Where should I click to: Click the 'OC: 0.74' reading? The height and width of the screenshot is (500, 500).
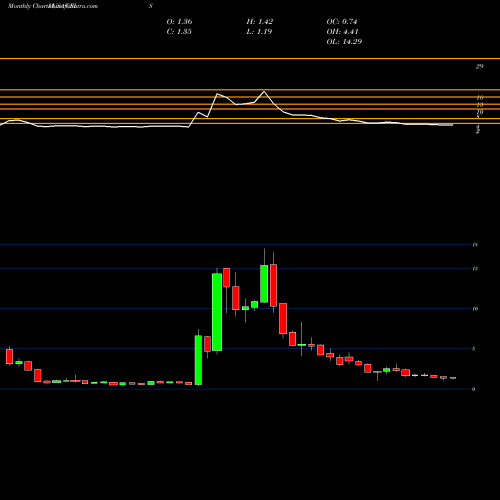pos(342,22)
